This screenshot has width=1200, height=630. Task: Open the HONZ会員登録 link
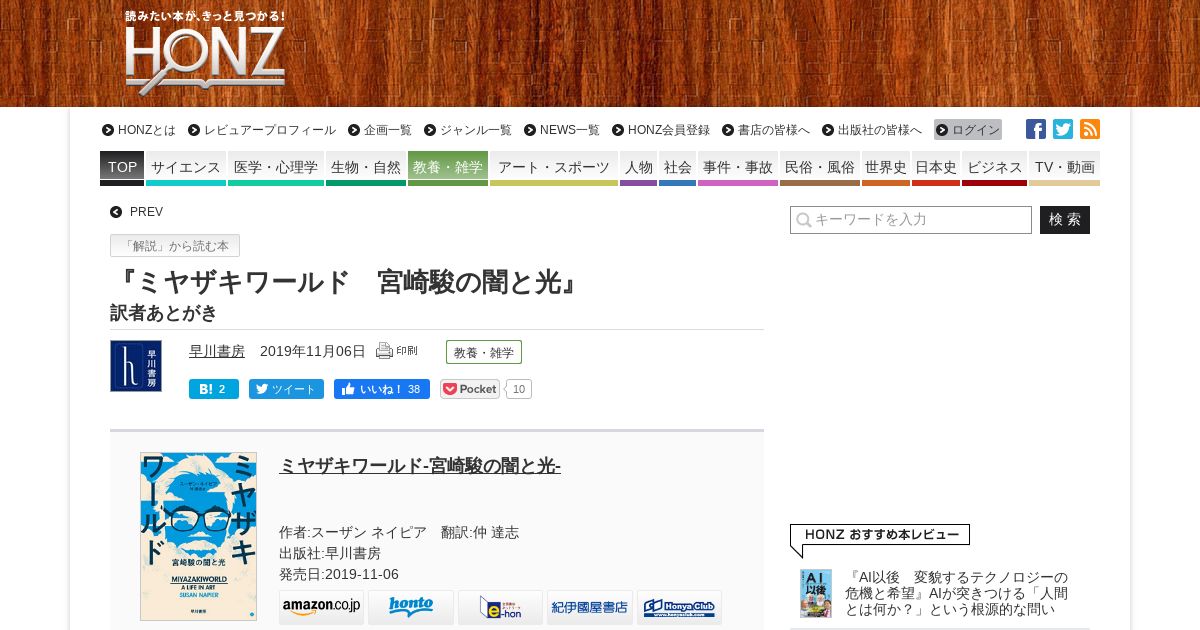click(661, 130)
